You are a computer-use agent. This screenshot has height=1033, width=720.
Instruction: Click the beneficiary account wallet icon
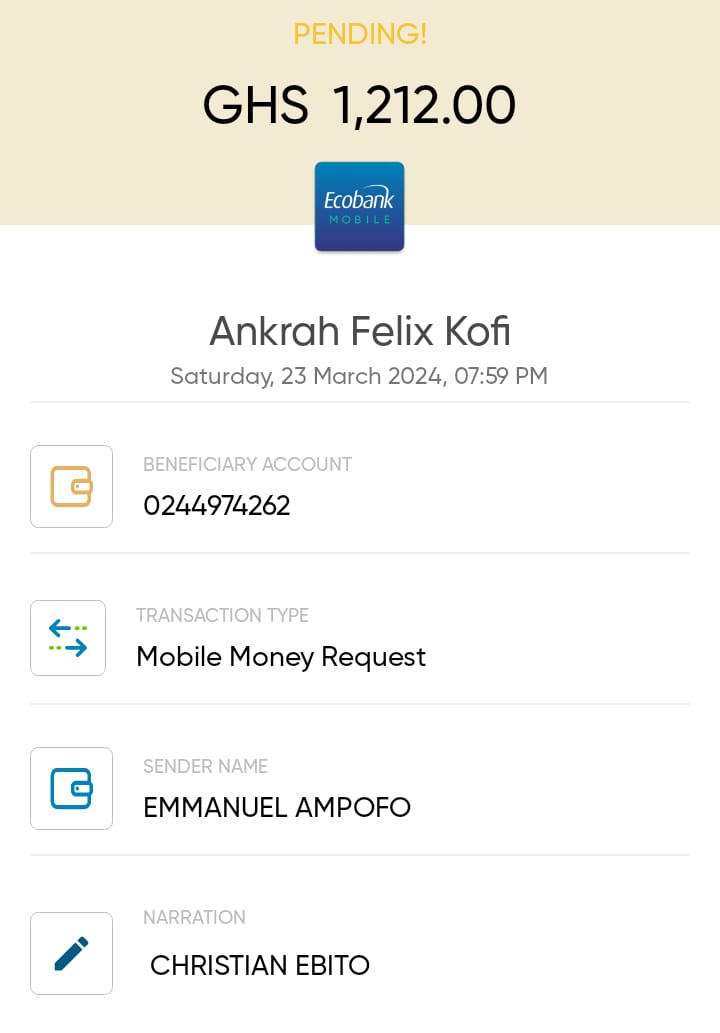[71, 486]
